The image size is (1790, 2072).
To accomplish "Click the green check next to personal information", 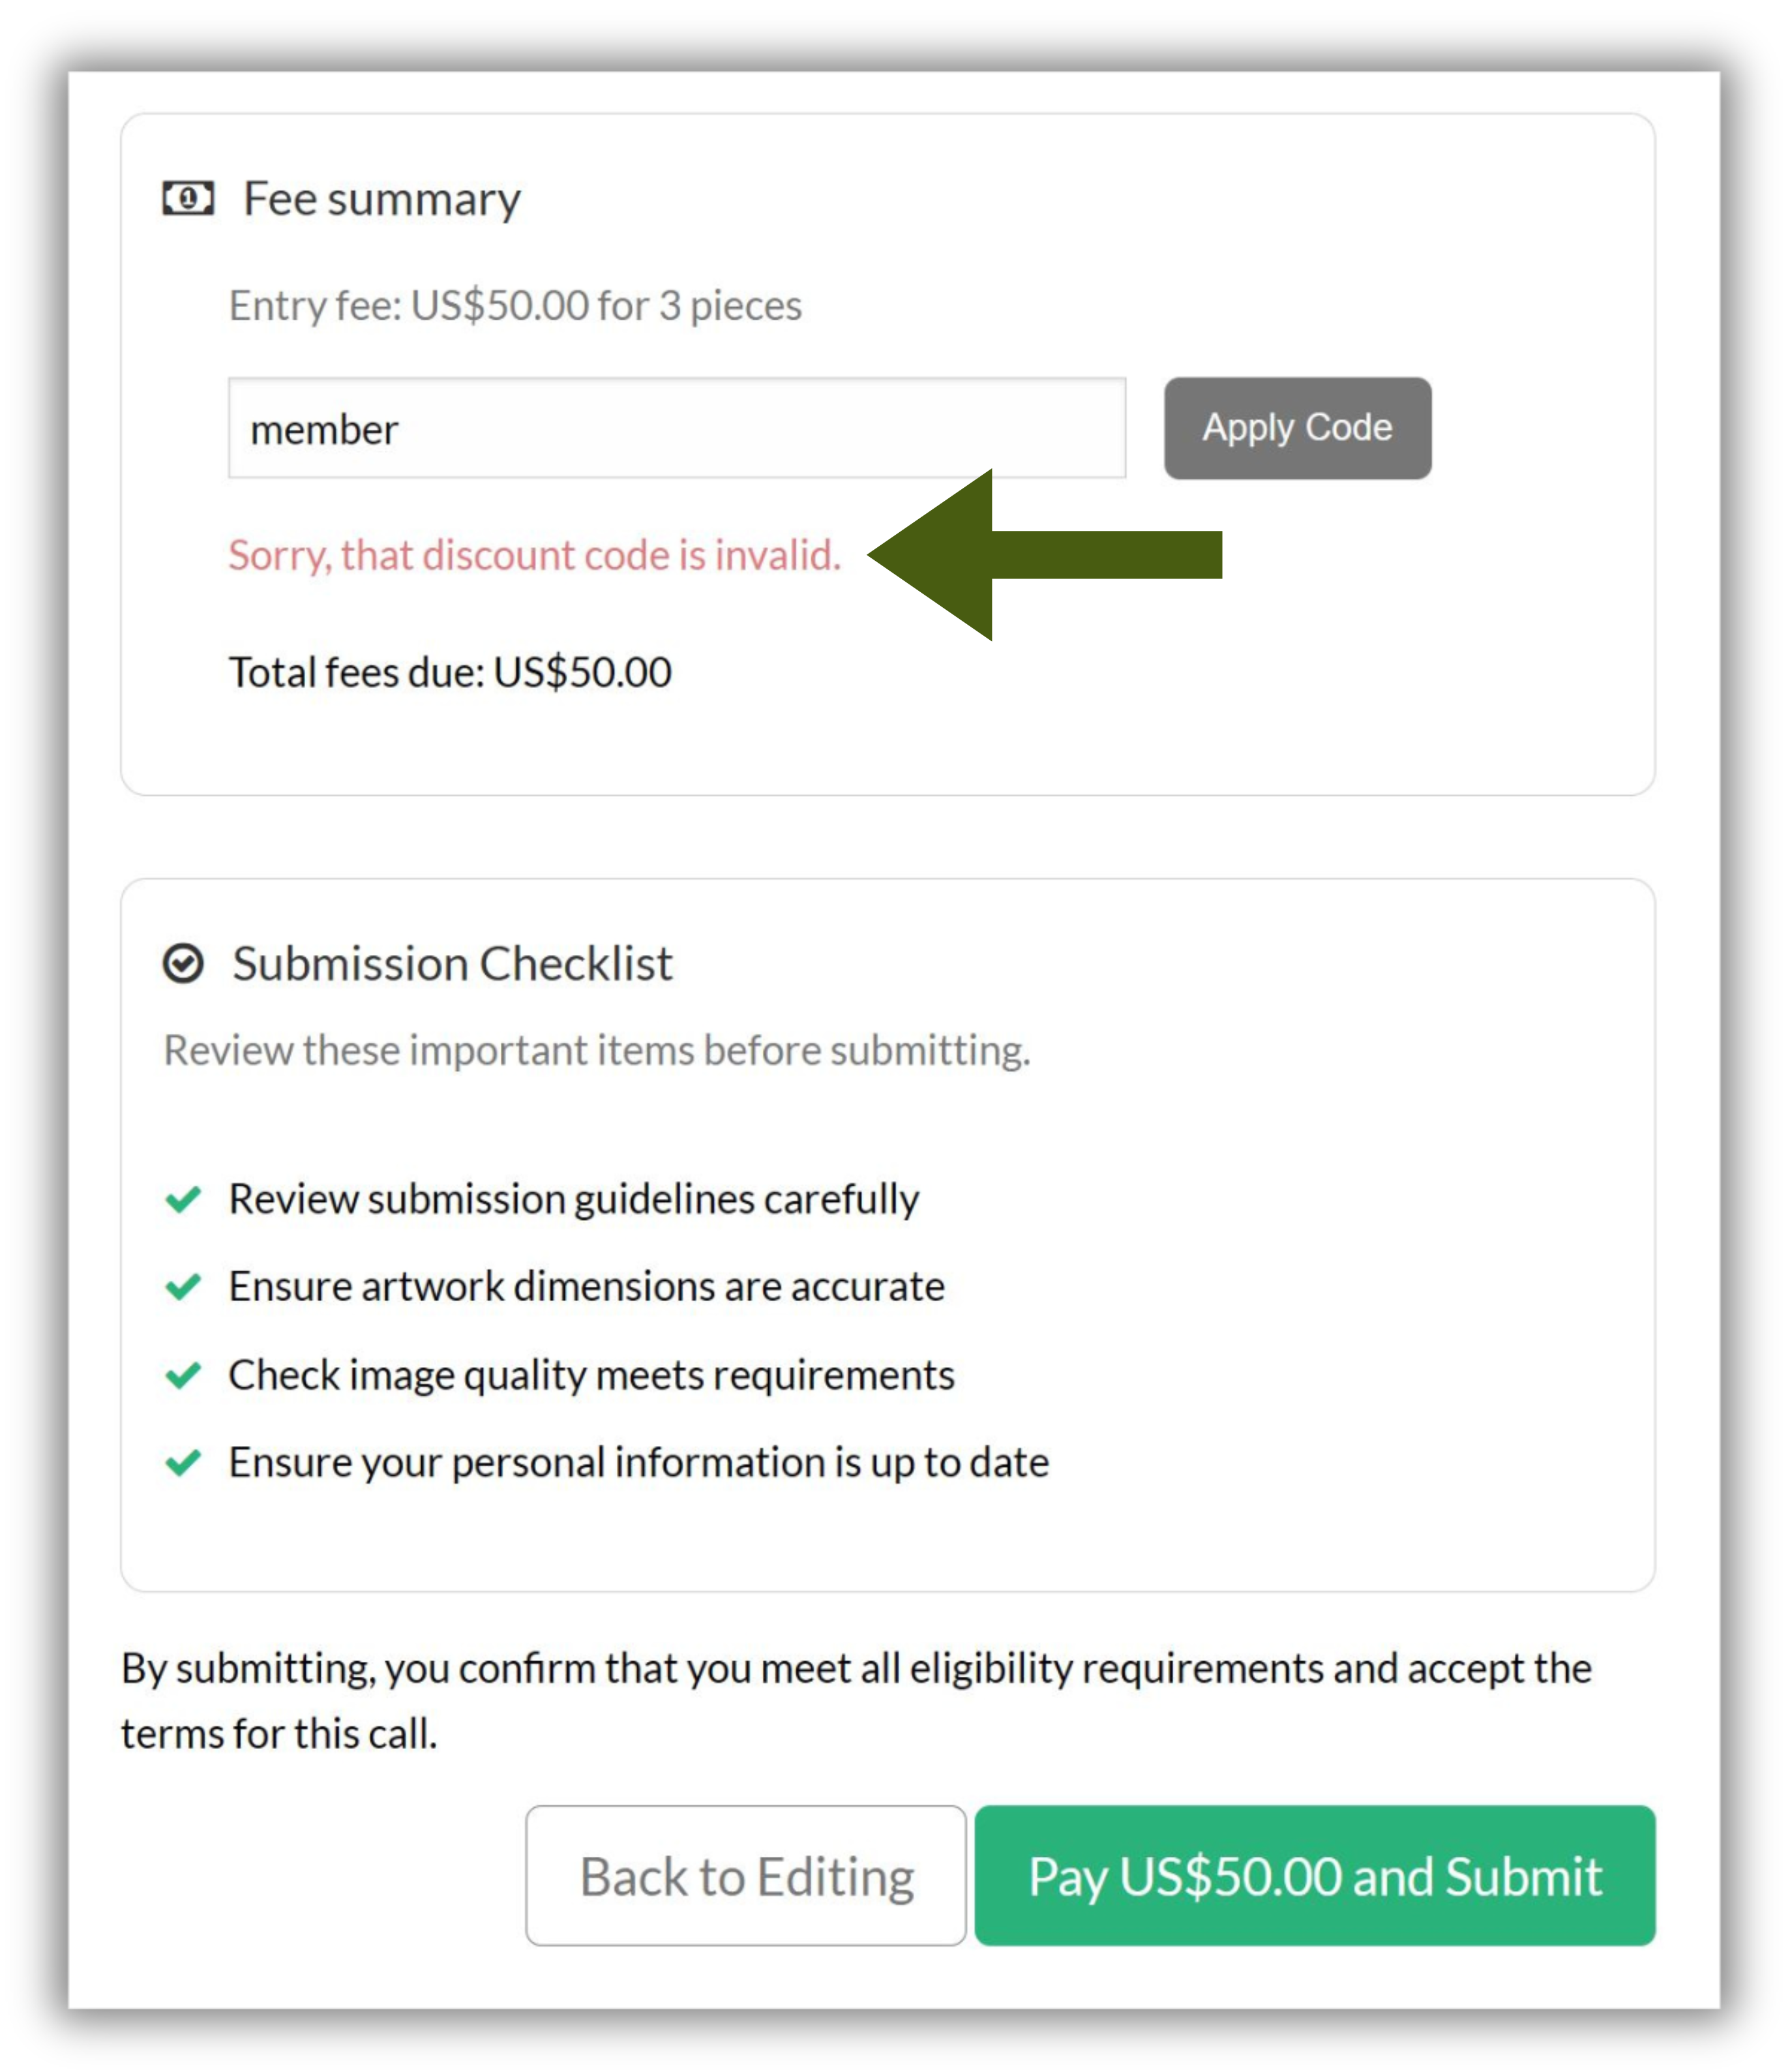I will [183, 1462].
